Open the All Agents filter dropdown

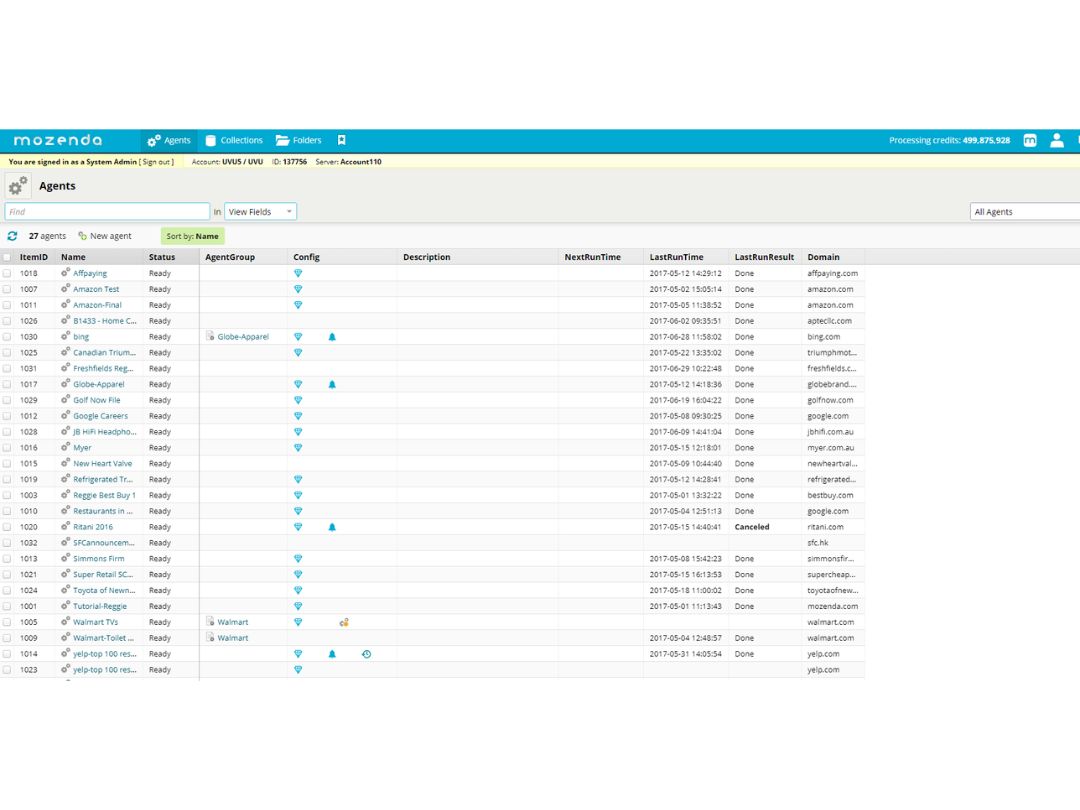[1025, 212]
